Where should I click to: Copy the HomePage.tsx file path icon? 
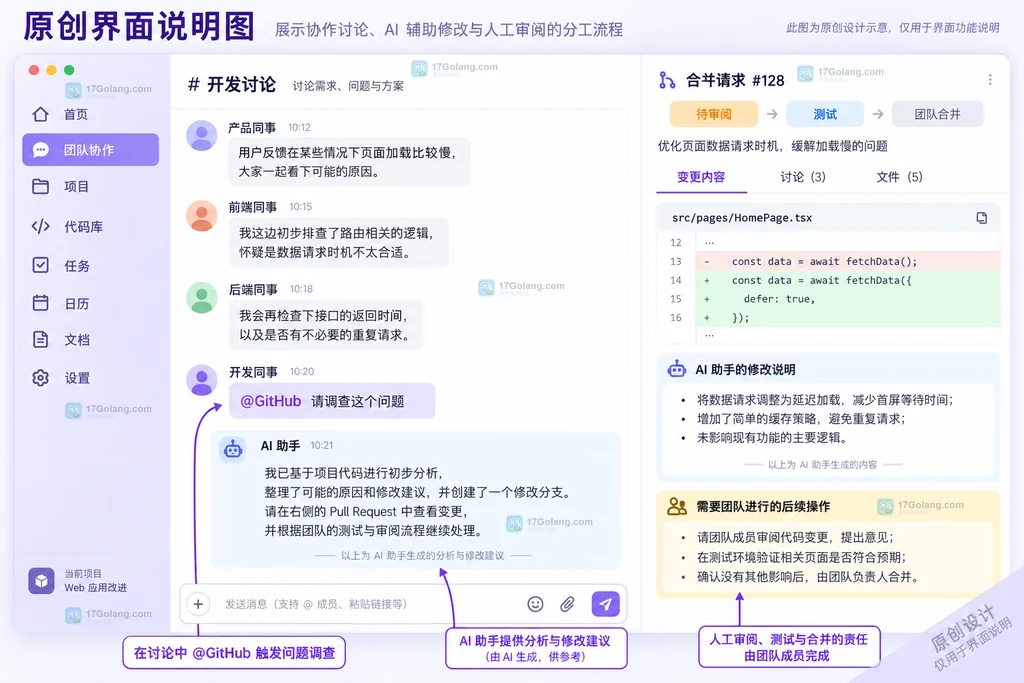[982, 218]
